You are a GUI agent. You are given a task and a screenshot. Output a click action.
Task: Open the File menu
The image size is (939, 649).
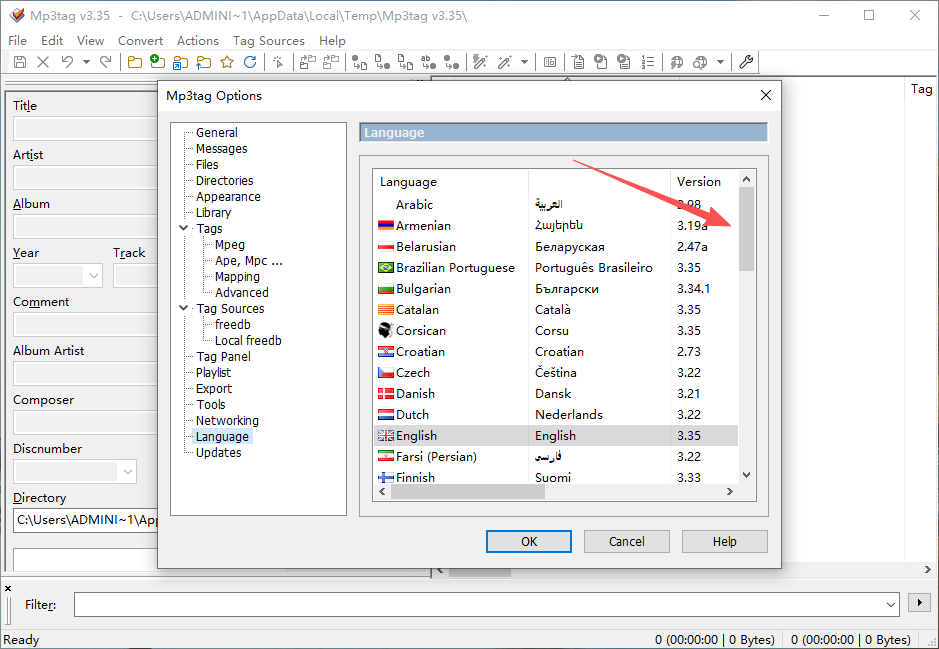click(x=17, y=40)
